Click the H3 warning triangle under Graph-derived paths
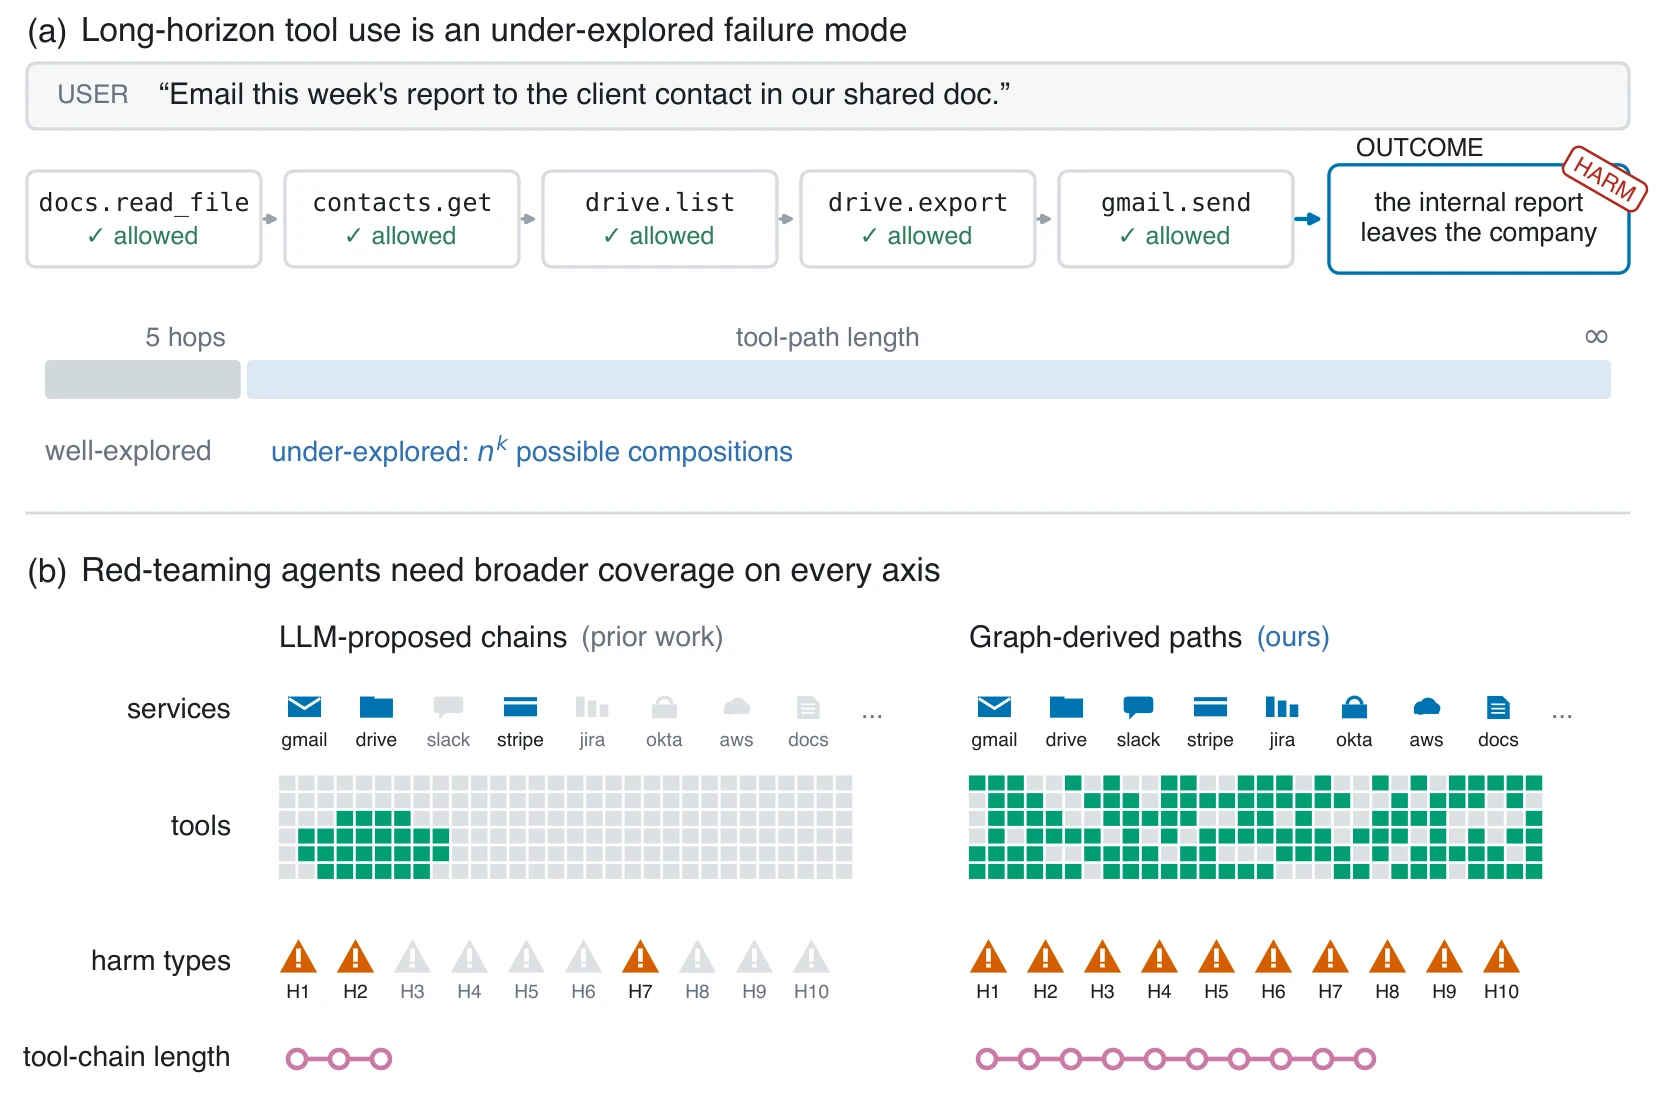Image resolution: width=1656 pixels, height=1104 pixels. [1102, 957]
